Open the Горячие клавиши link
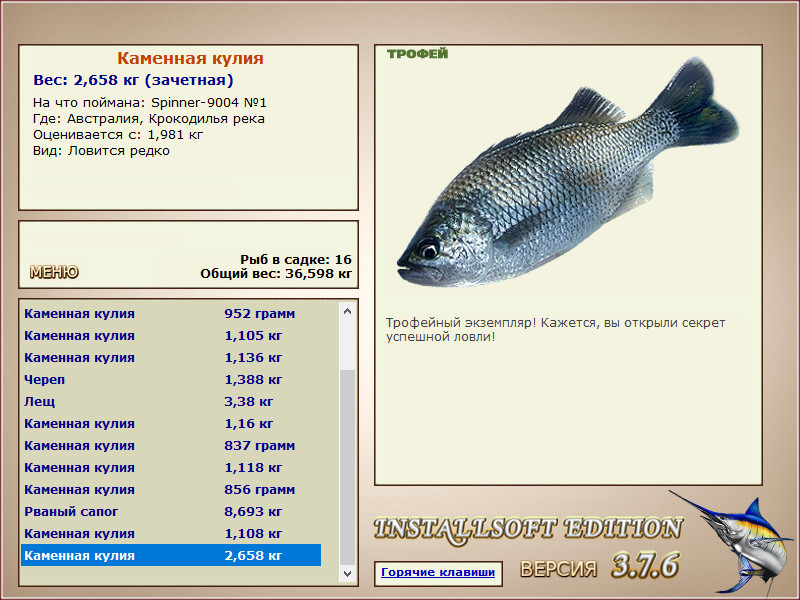Image resolution: width=800 pixels, height=600 pixels. pos(438,572)
